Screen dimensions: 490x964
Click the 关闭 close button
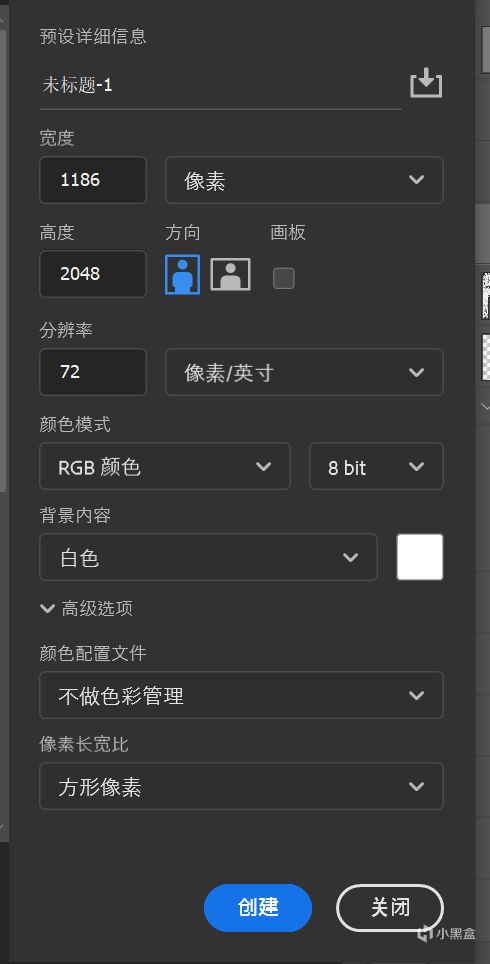point(390,907)
